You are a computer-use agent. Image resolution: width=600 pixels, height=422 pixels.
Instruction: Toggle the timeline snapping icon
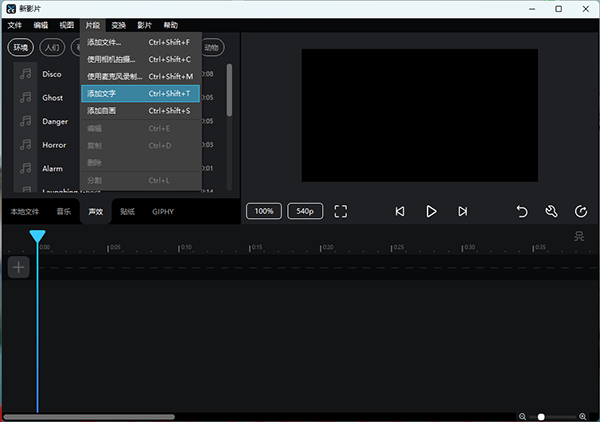(579, 236)
